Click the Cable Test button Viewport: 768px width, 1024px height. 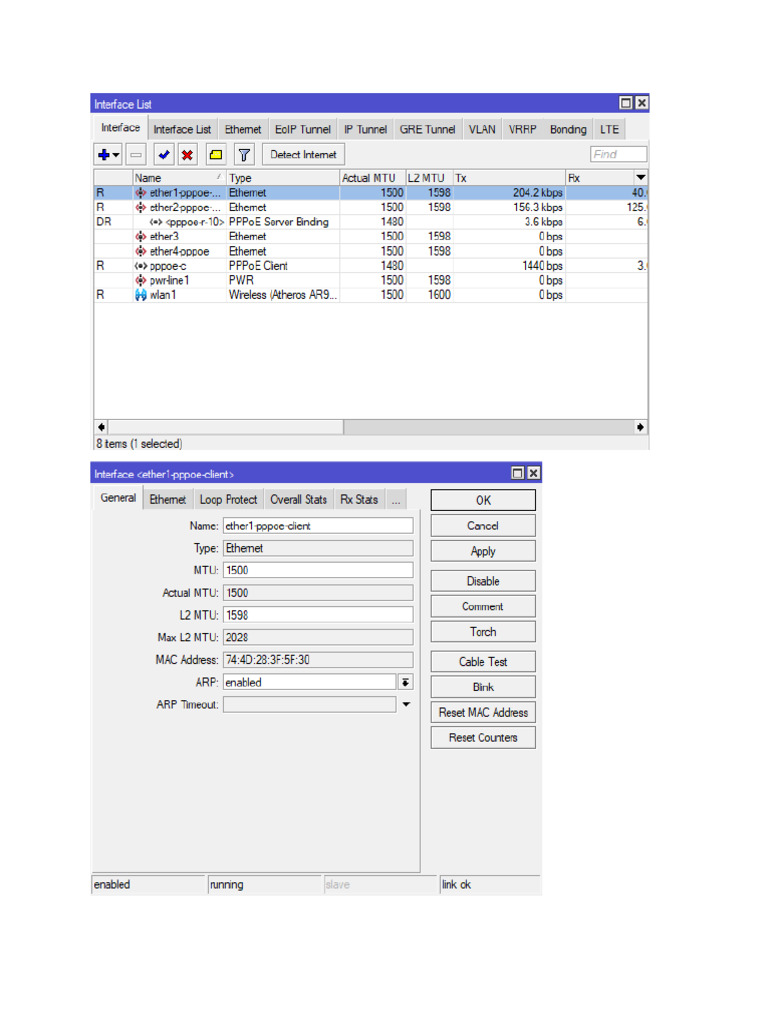483,662
